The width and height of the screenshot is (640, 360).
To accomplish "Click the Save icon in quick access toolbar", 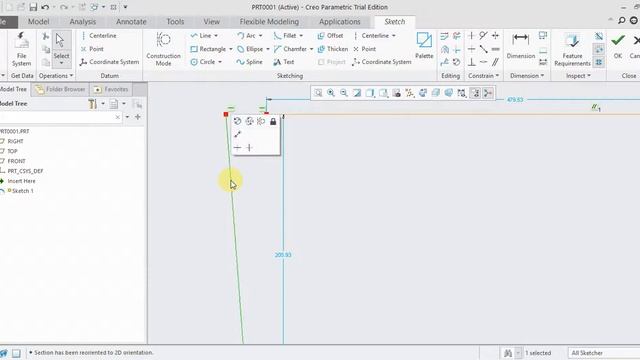I will point(33,7).
